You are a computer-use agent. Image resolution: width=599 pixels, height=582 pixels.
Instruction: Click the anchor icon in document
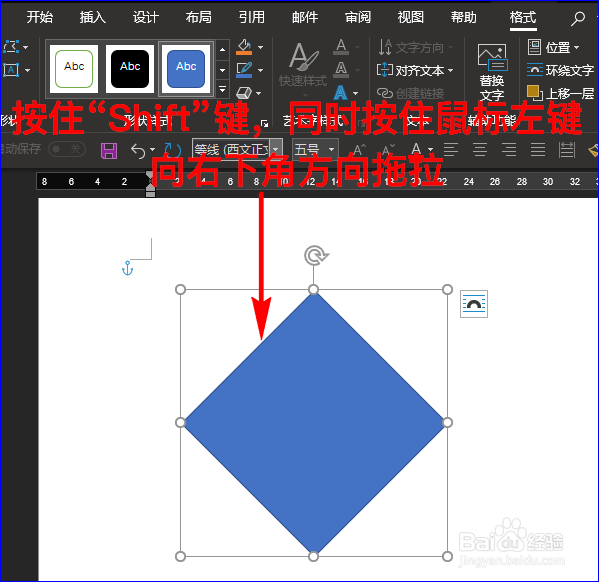pos(127,268)
